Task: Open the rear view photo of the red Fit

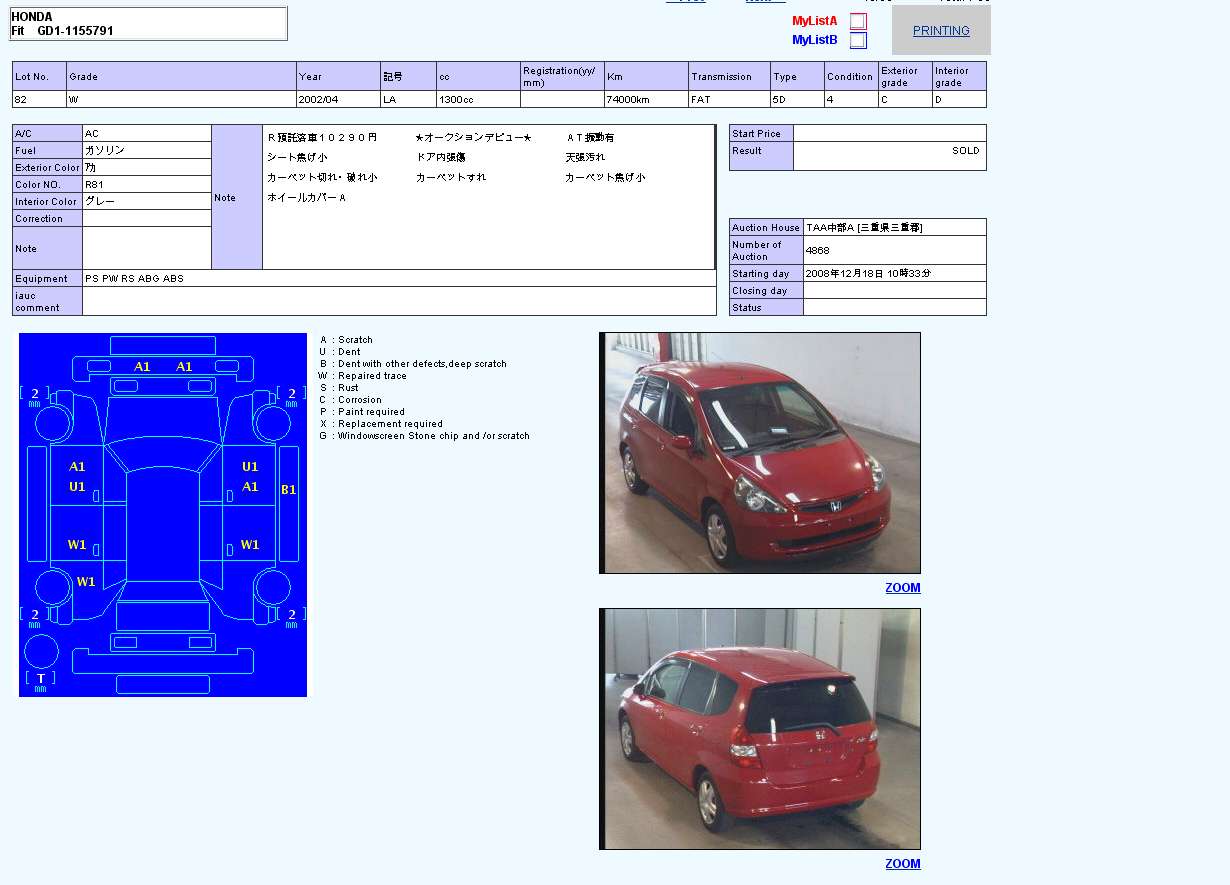Action: coord(760,729)
